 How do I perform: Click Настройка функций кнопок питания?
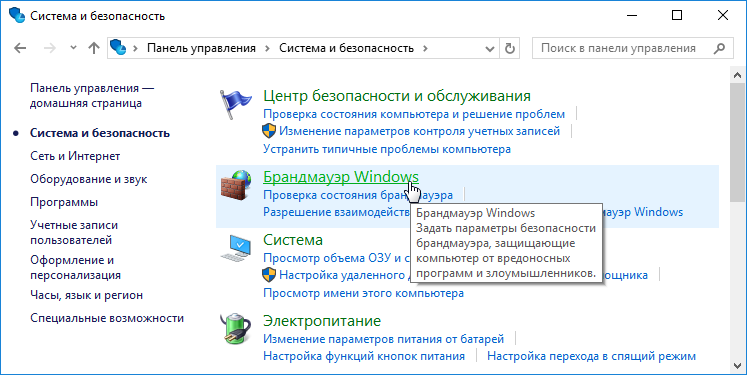point(364,356)
